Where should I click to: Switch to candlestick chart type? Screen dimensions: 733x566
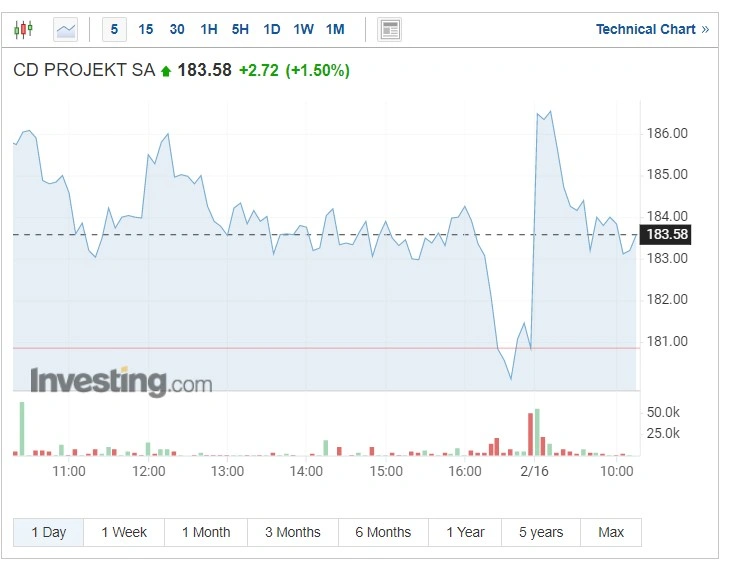click(x=23, y=29)
